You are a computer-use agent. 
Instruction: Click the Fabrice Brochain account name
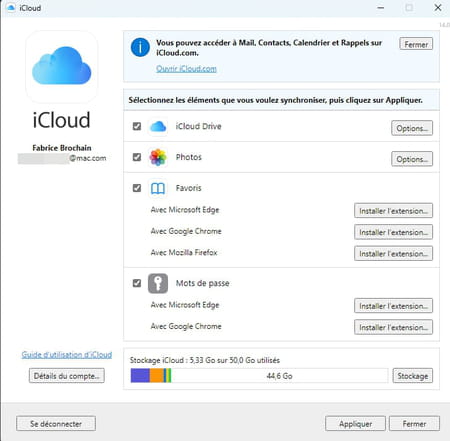point(62,148)
